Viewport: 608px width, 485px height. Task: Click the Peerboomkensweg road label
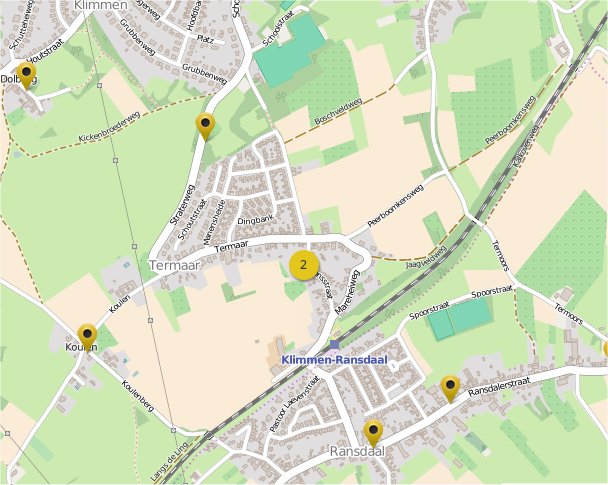pos(395,205)
